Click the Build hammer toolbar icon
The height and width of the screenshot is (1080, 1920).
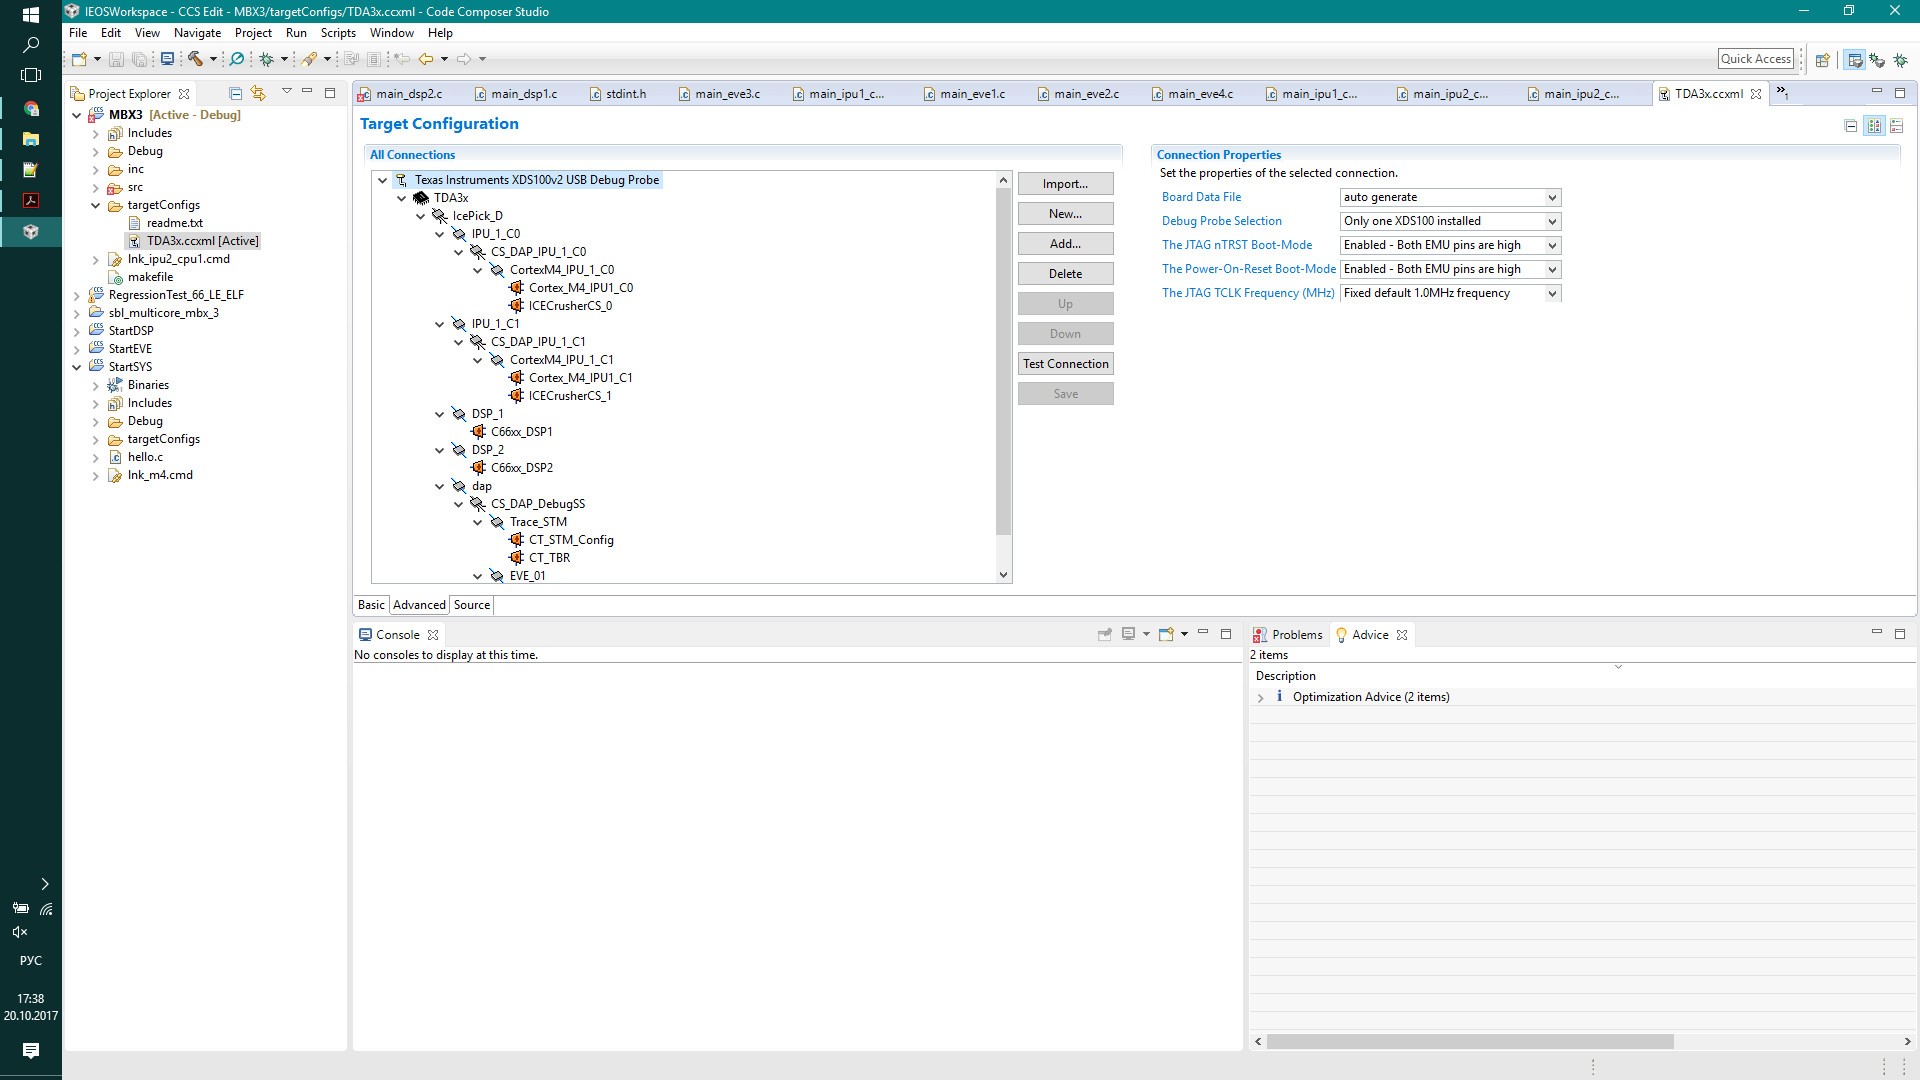click(x=196, y=59)
